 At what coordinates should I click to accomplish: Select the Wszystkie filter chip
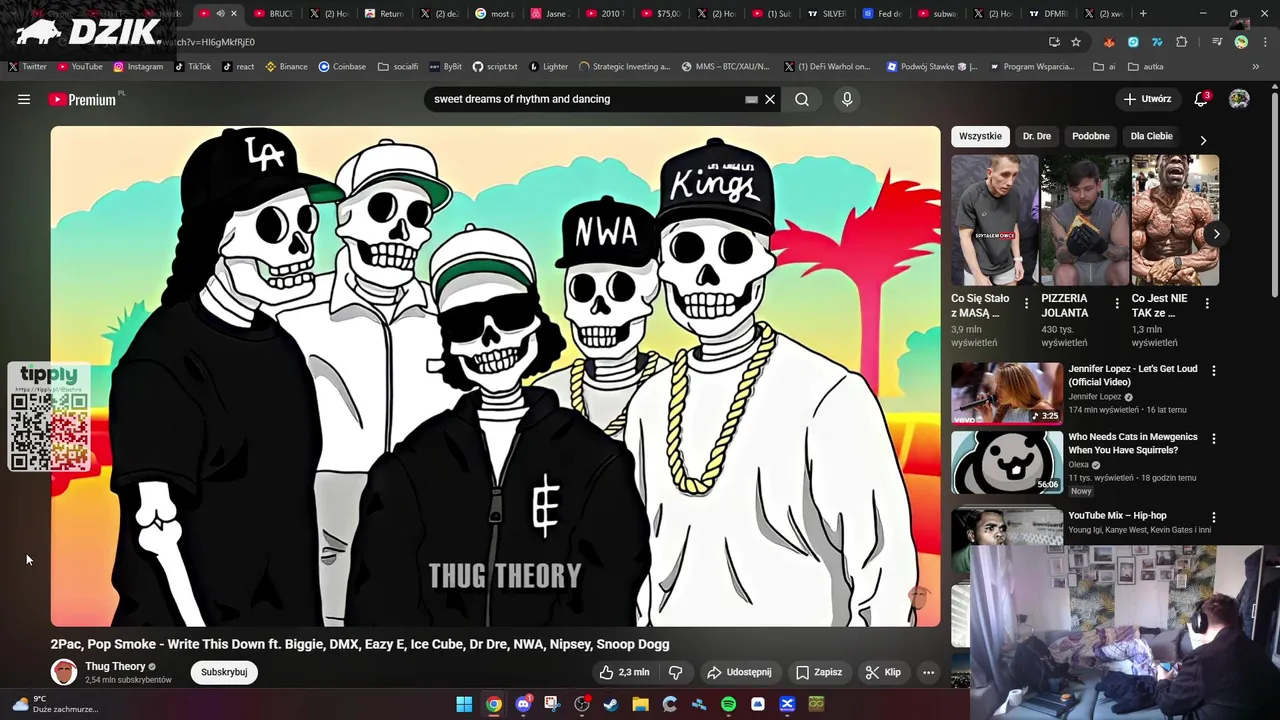pyautogui.click(x=980, y=136)
